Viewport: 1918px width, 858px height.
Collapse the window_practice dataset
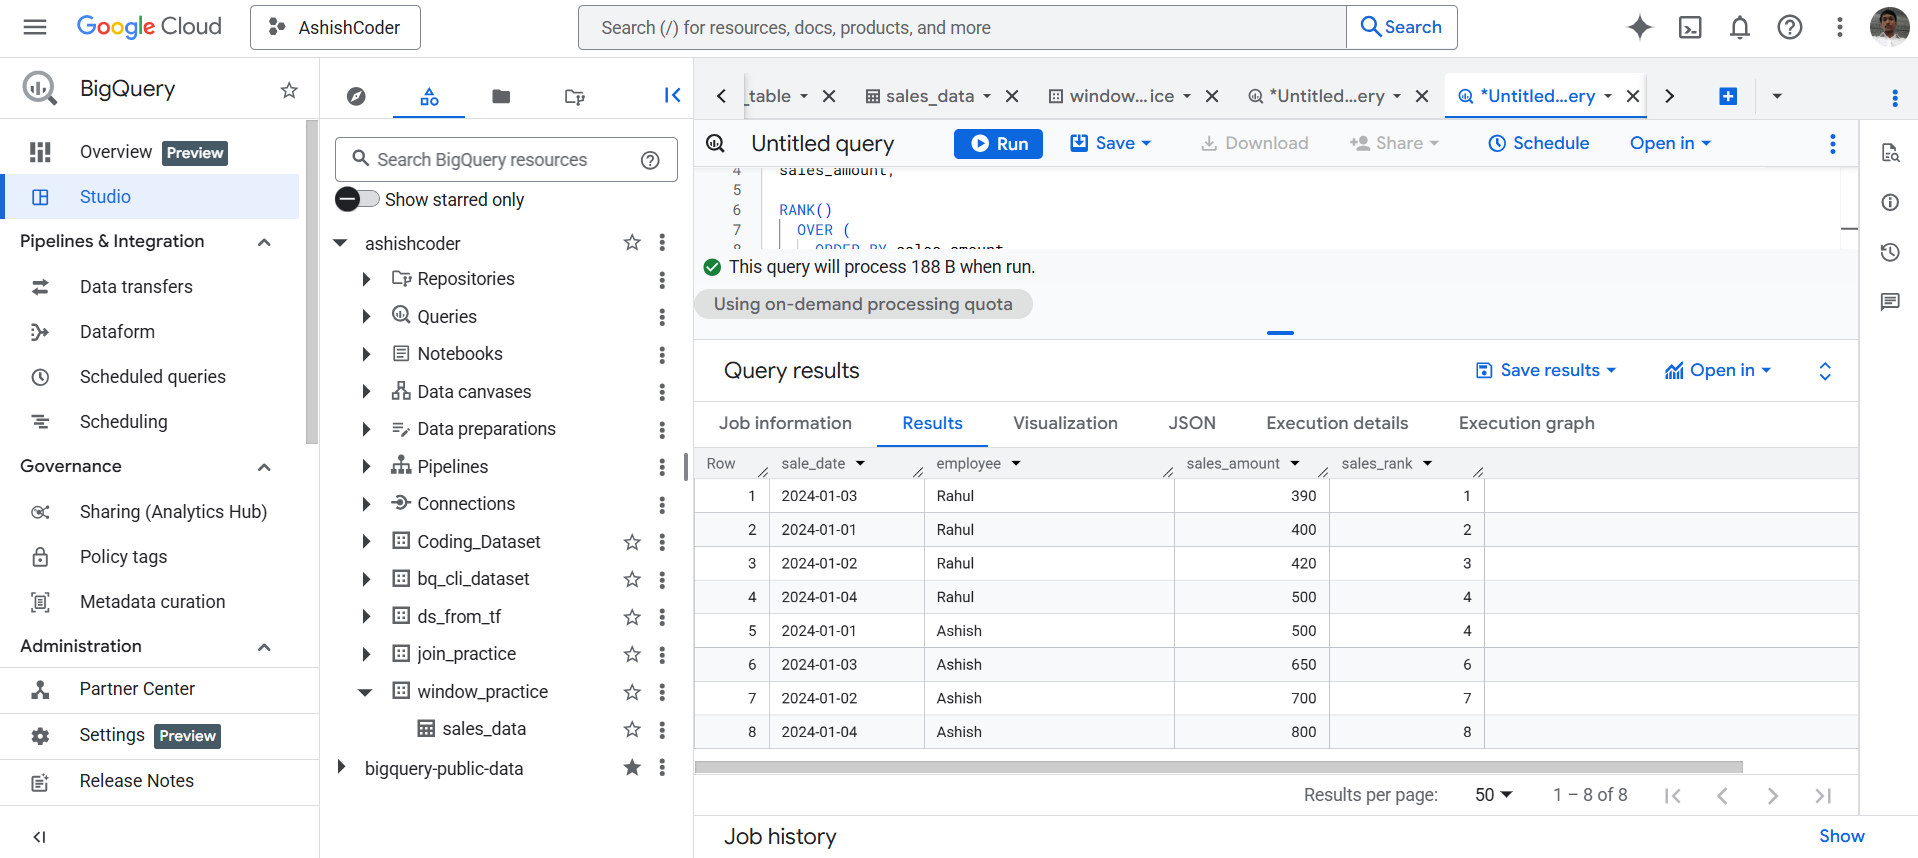point(366,692)
